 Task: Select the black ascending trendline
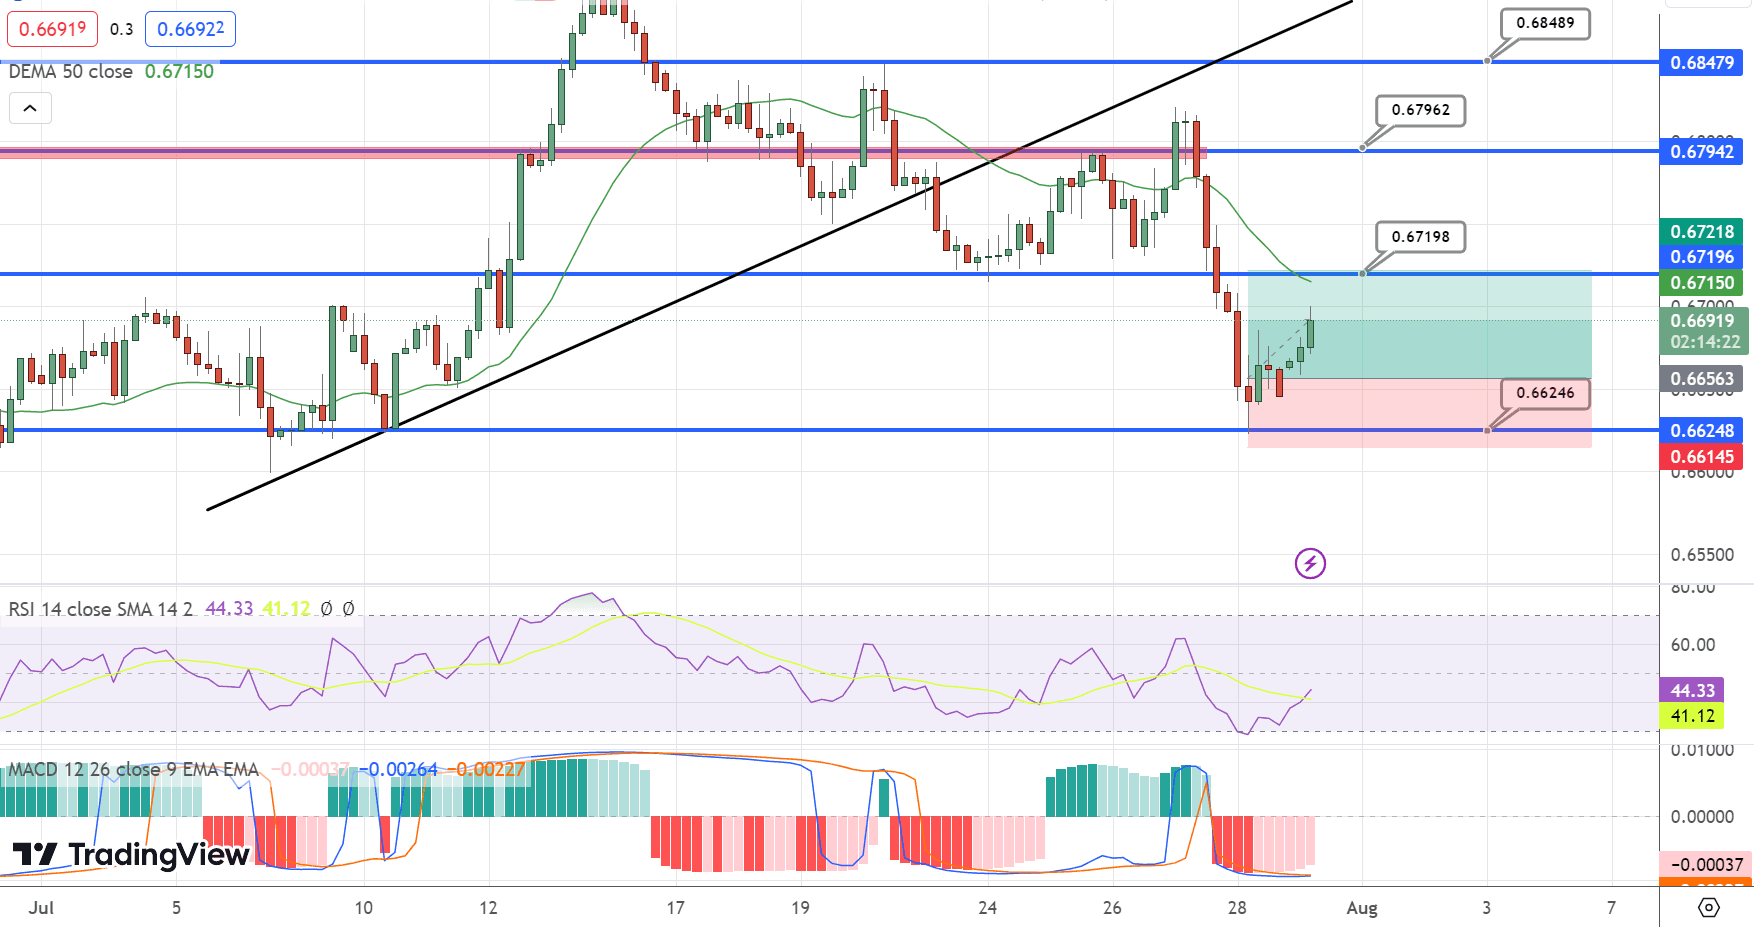click(779, 256)
